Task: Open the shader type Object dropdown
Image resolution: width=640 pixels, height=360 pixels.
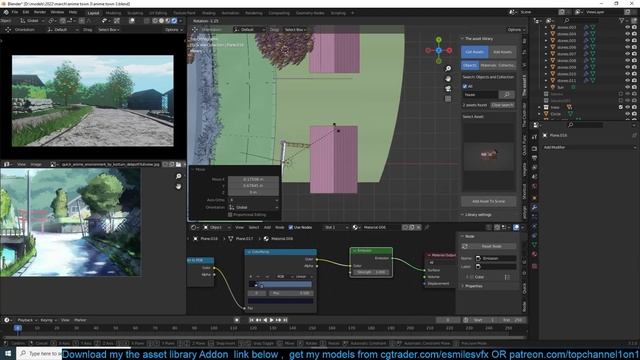Action: coord(216,227)
